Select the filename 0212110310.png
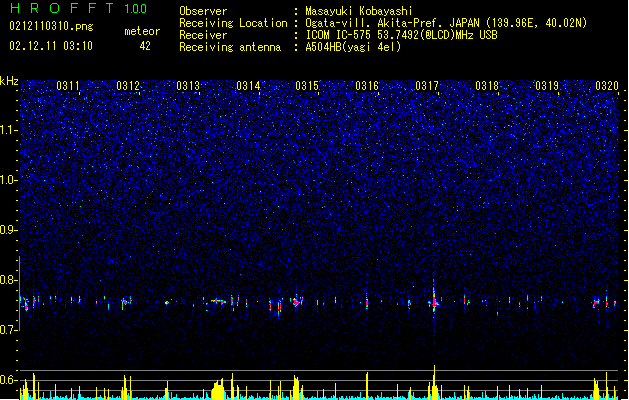The image size is (629, 400). [51, 26]
